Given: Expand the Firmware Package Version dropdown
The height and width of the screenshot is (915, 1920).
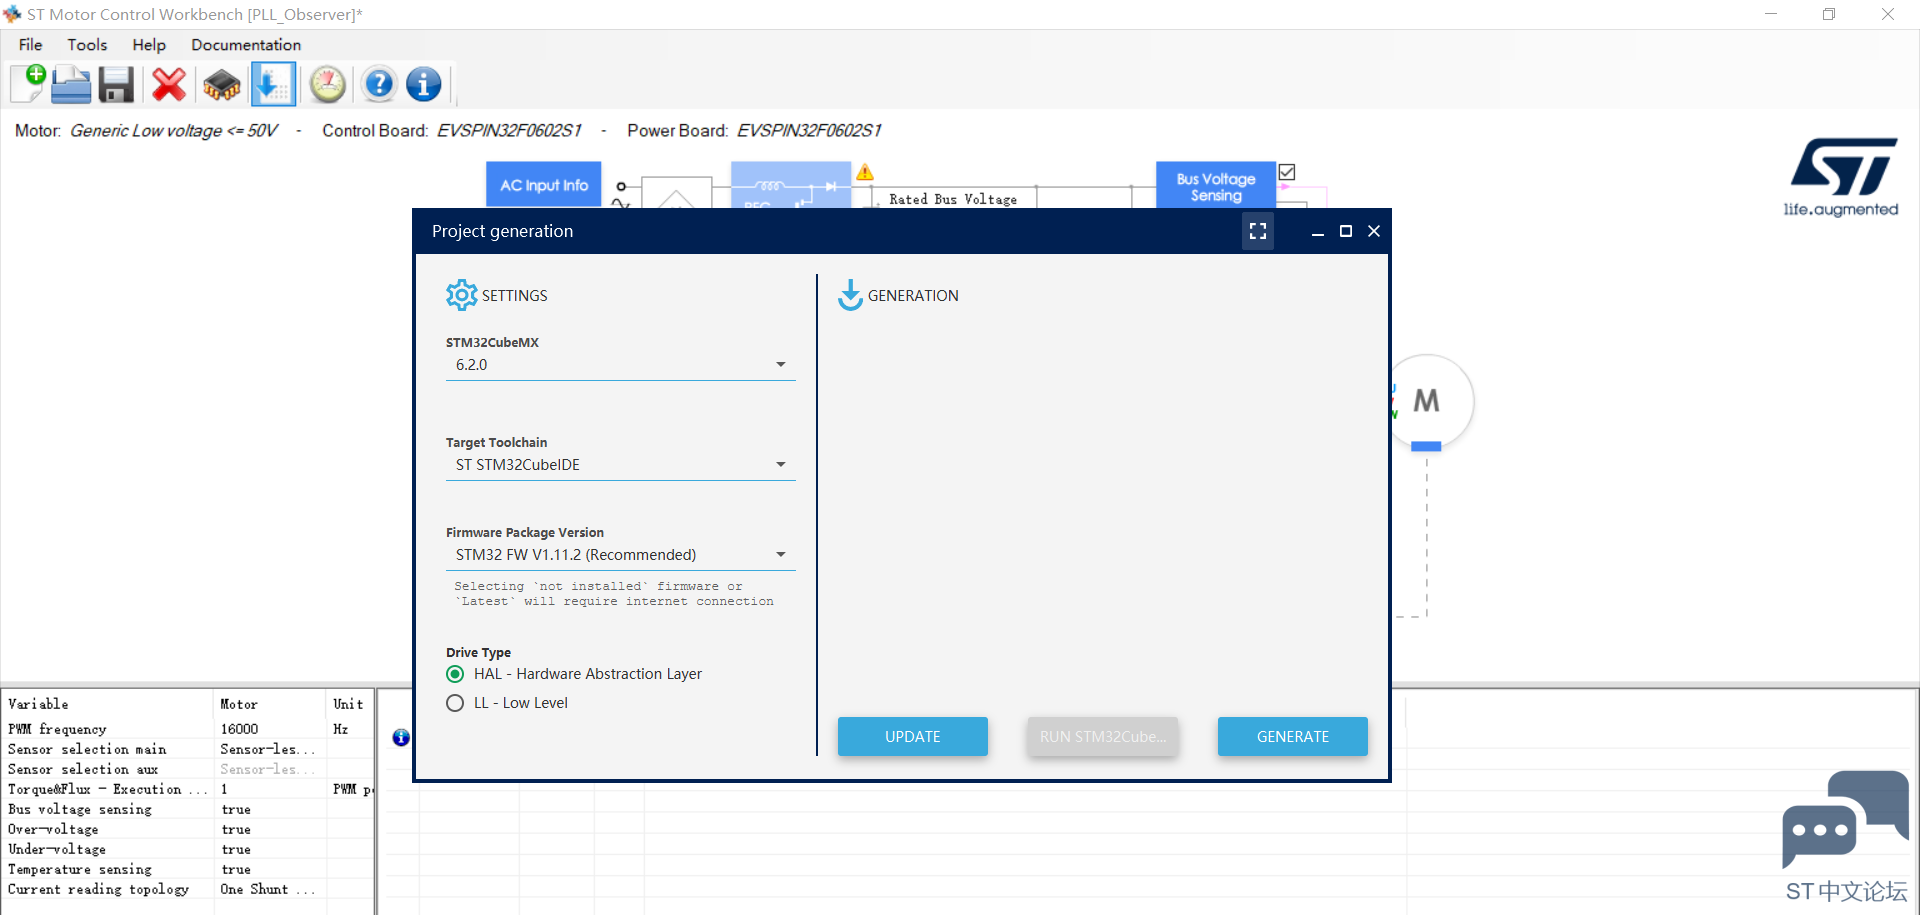Looking at the screenshot, I should point(620,555).
